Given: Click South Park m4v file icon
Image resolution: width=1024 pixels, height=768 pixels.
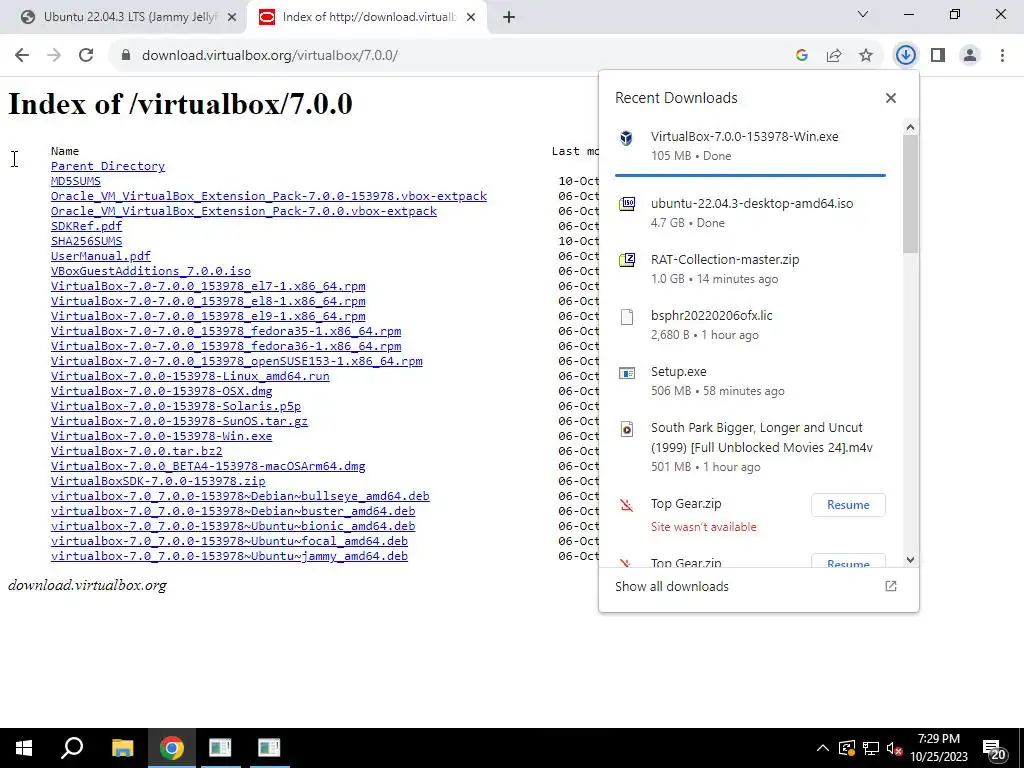Looking at the screenshot, I should coord(627,429).
